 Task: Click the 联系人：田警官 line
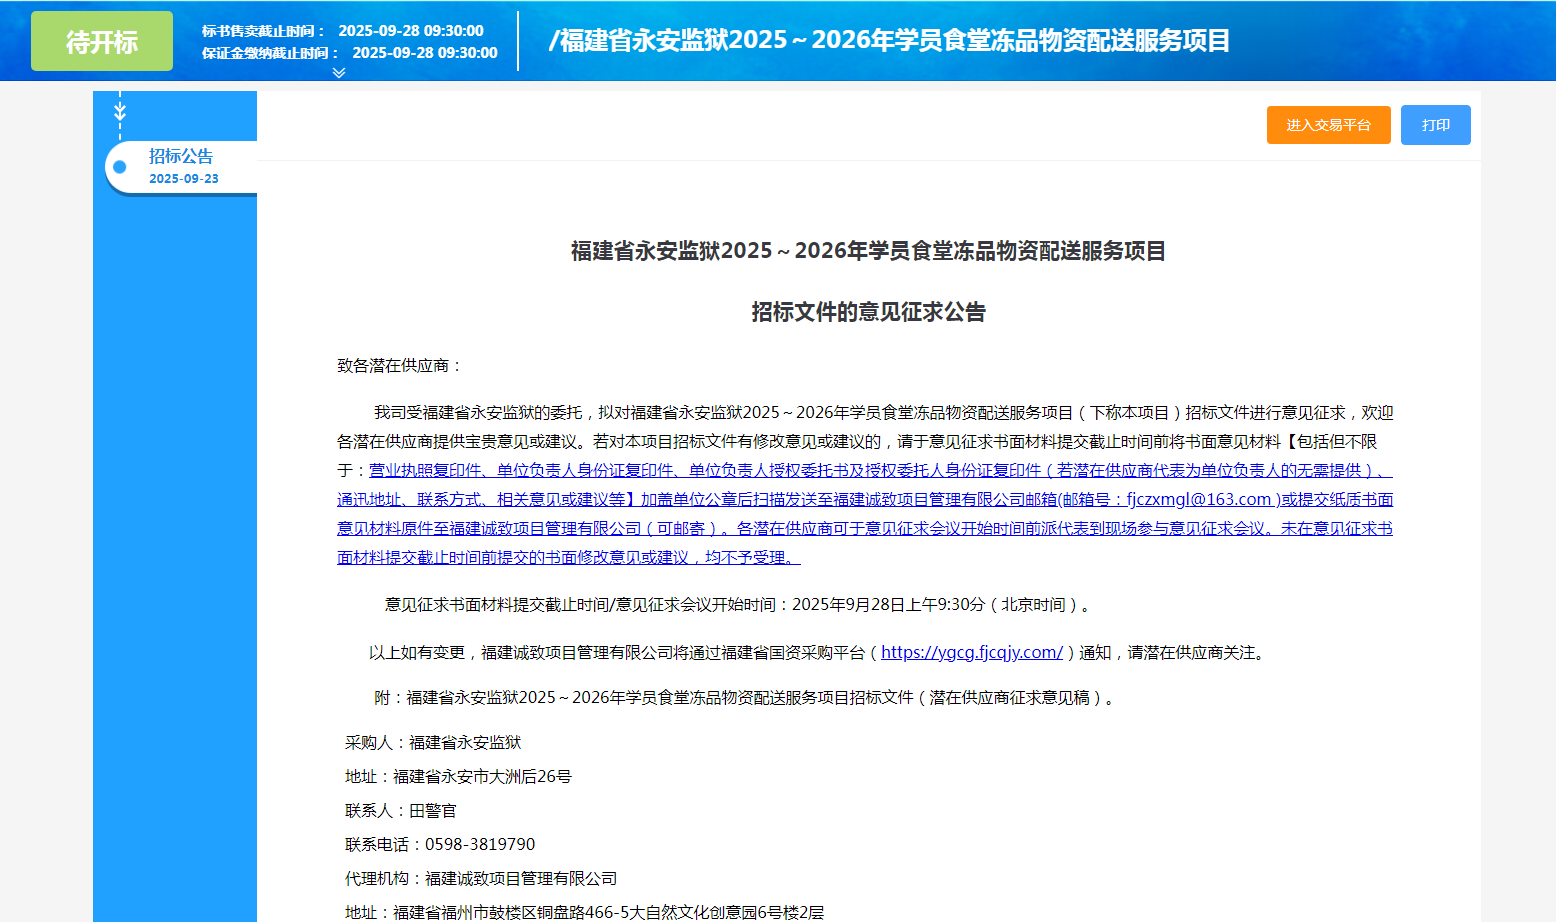point(401,811)
